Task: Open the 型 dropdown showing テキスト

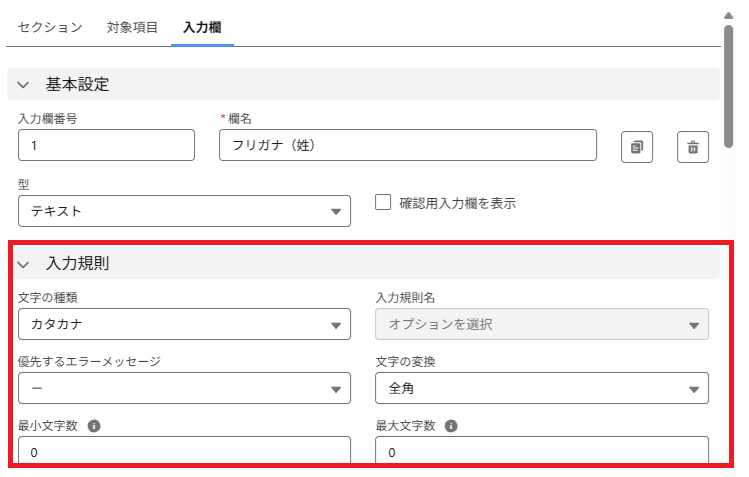Action: click(x=184, y=211)
